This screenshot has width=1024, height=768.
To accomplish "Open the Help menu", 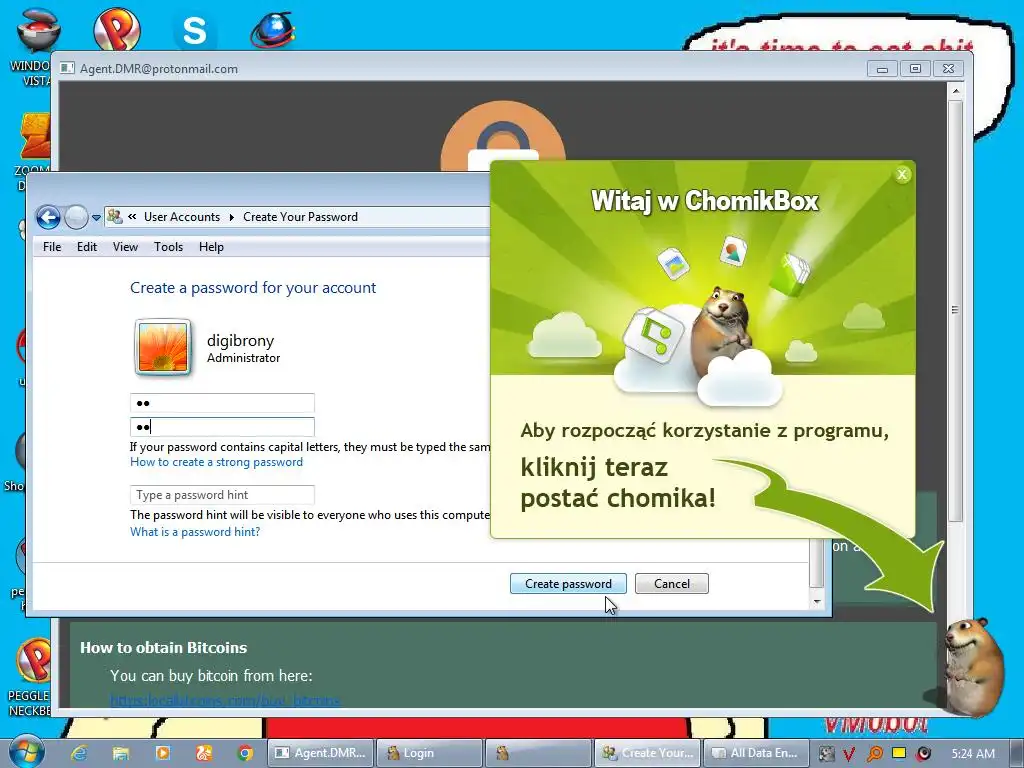I will [x=211, y=247].
